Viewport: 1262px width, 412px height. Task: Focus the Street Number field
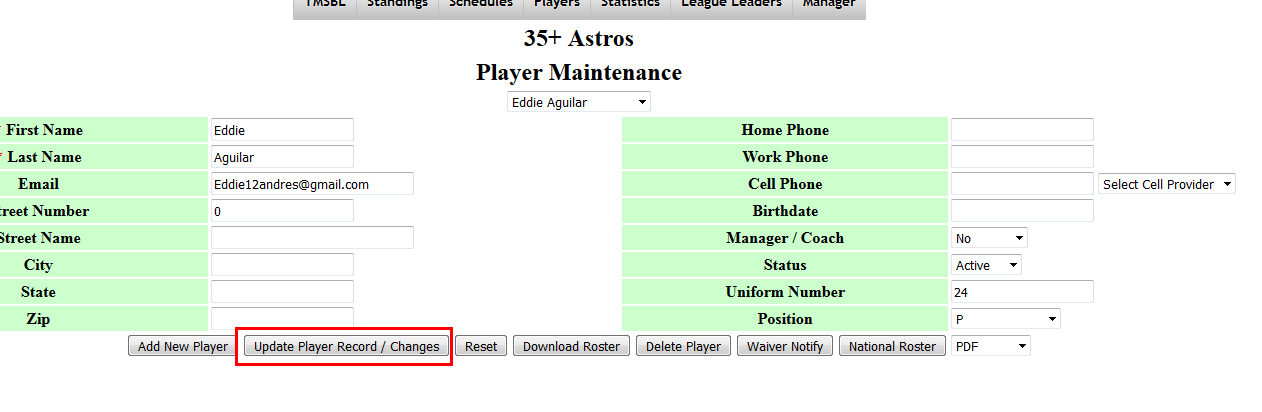pos(282,211)
